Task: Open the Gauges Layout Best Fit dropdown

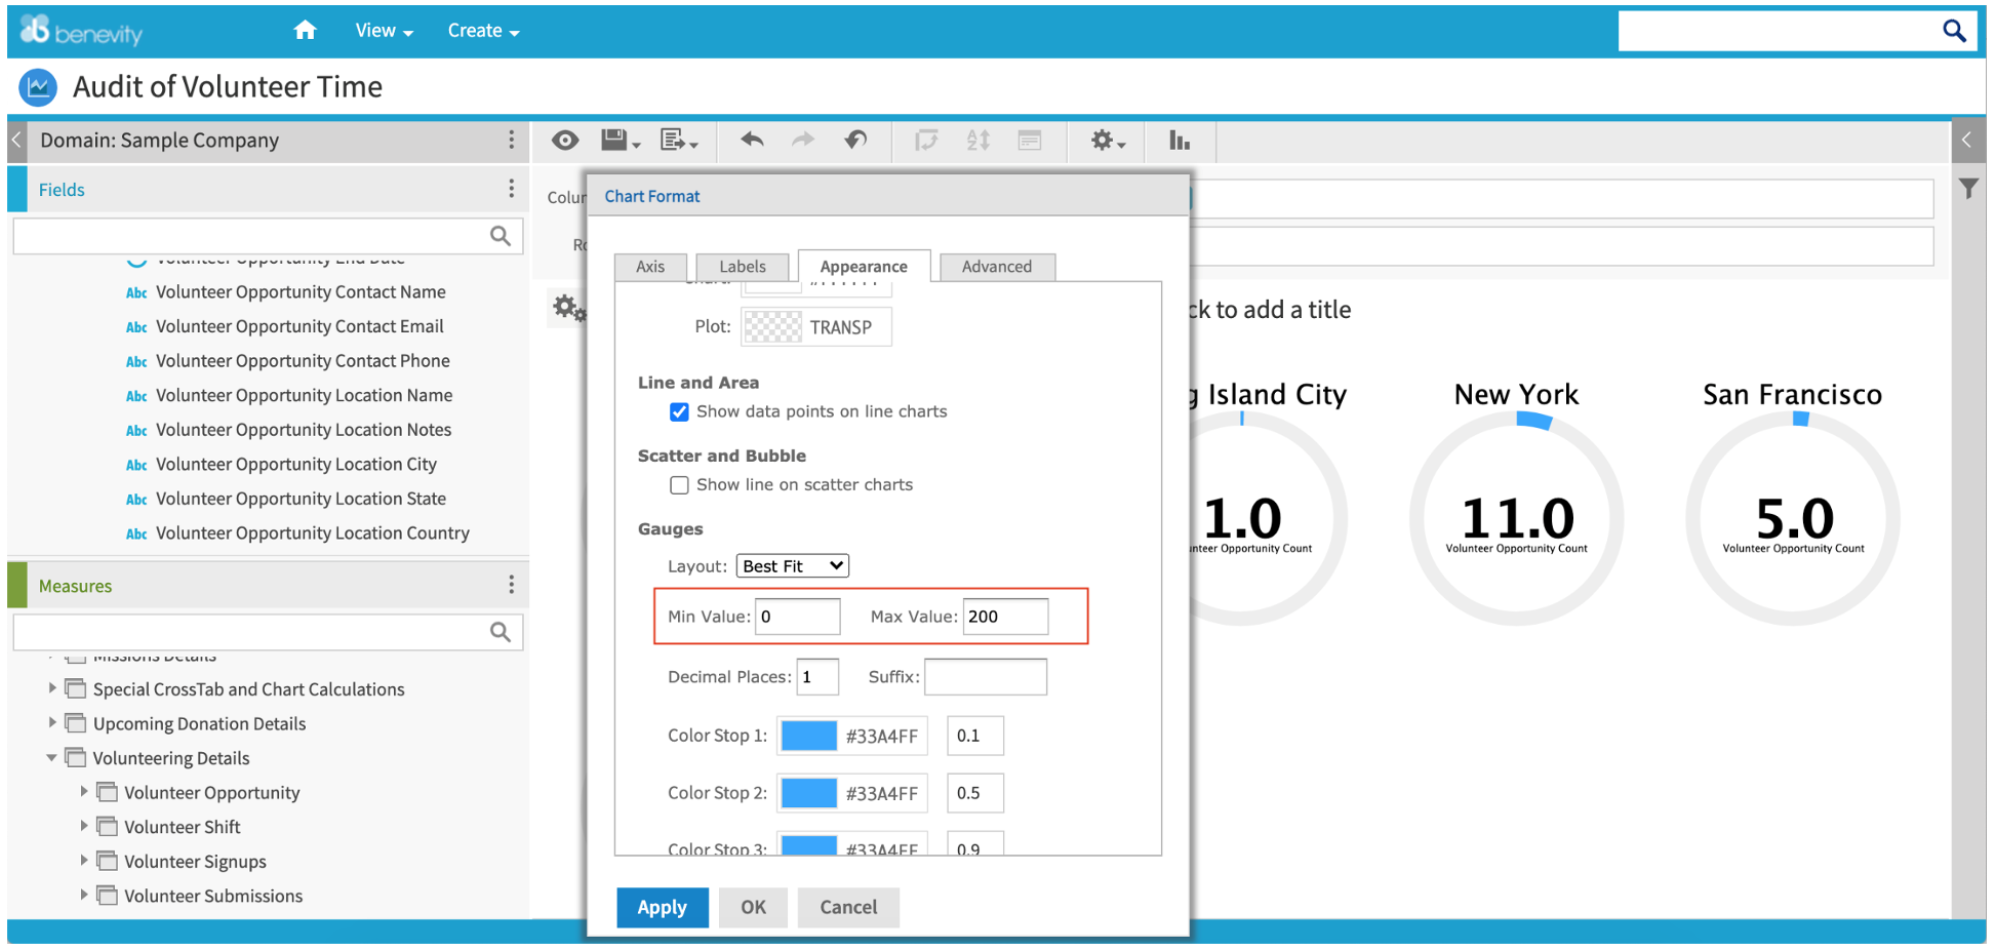Action: tap(793, 566)
